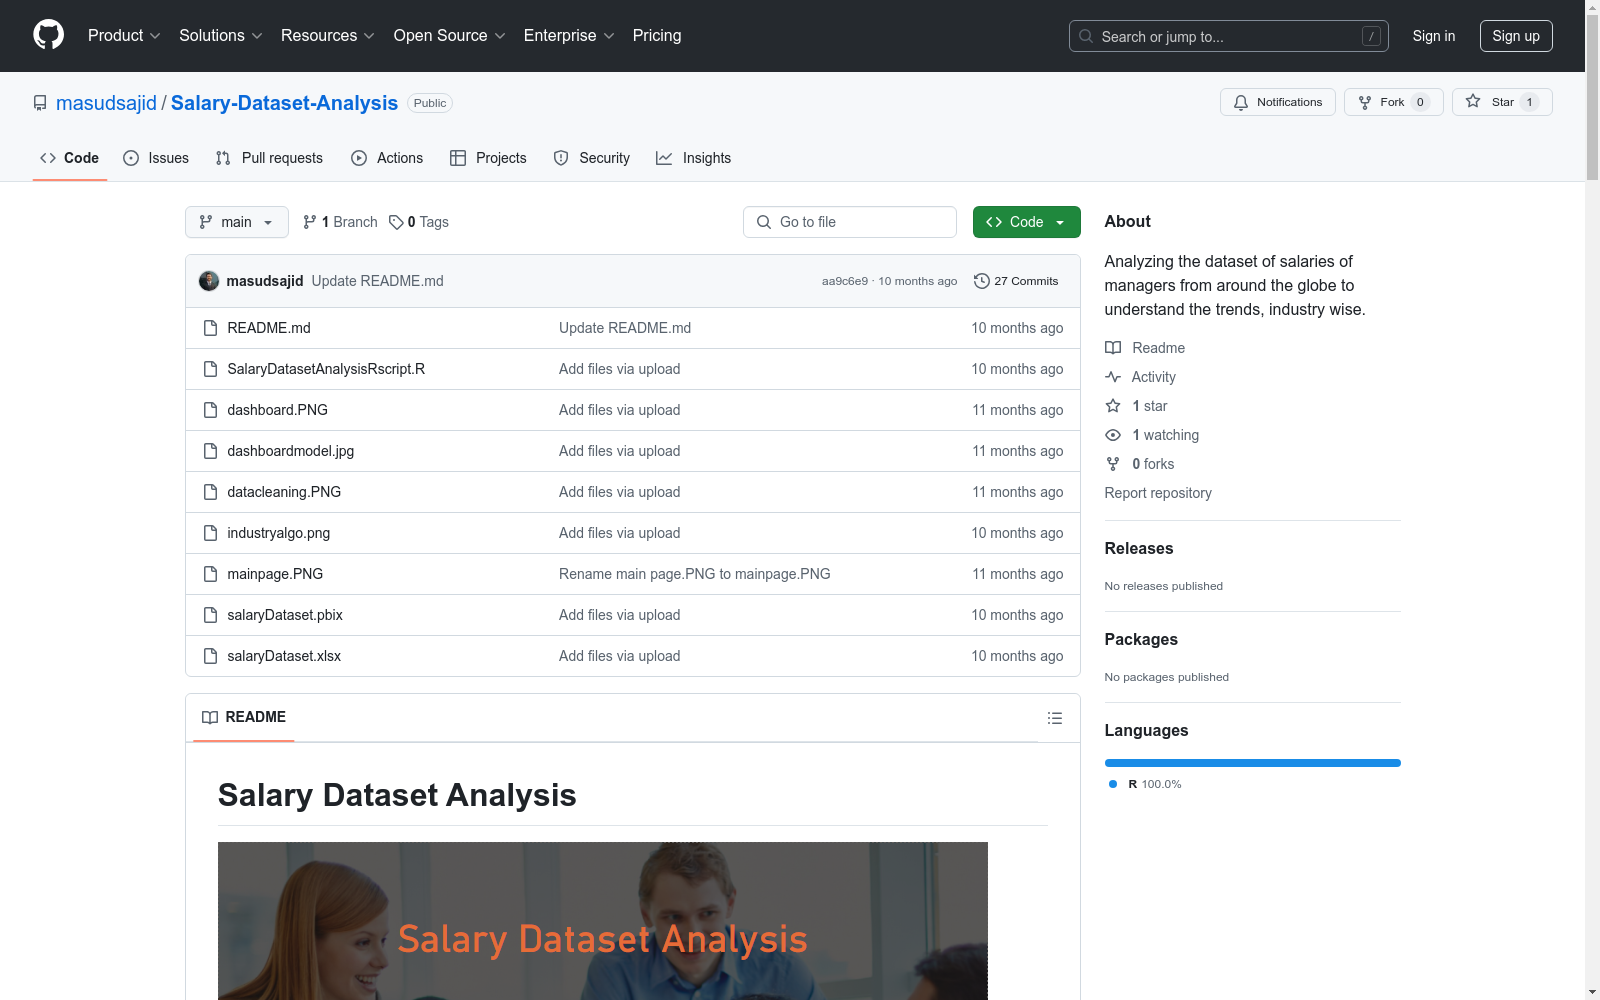
Task: Open the green Code clone dropdown
Action: (1026, 222)
